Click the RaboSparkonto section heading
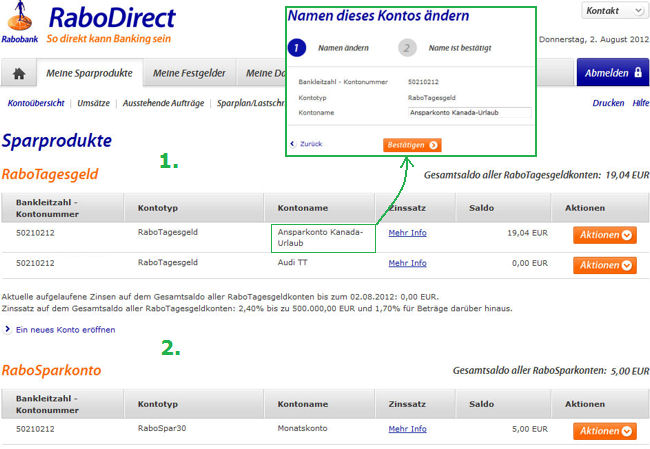This screenshot has height=449, width=650. pyautogui.click(x=51, y=370)
